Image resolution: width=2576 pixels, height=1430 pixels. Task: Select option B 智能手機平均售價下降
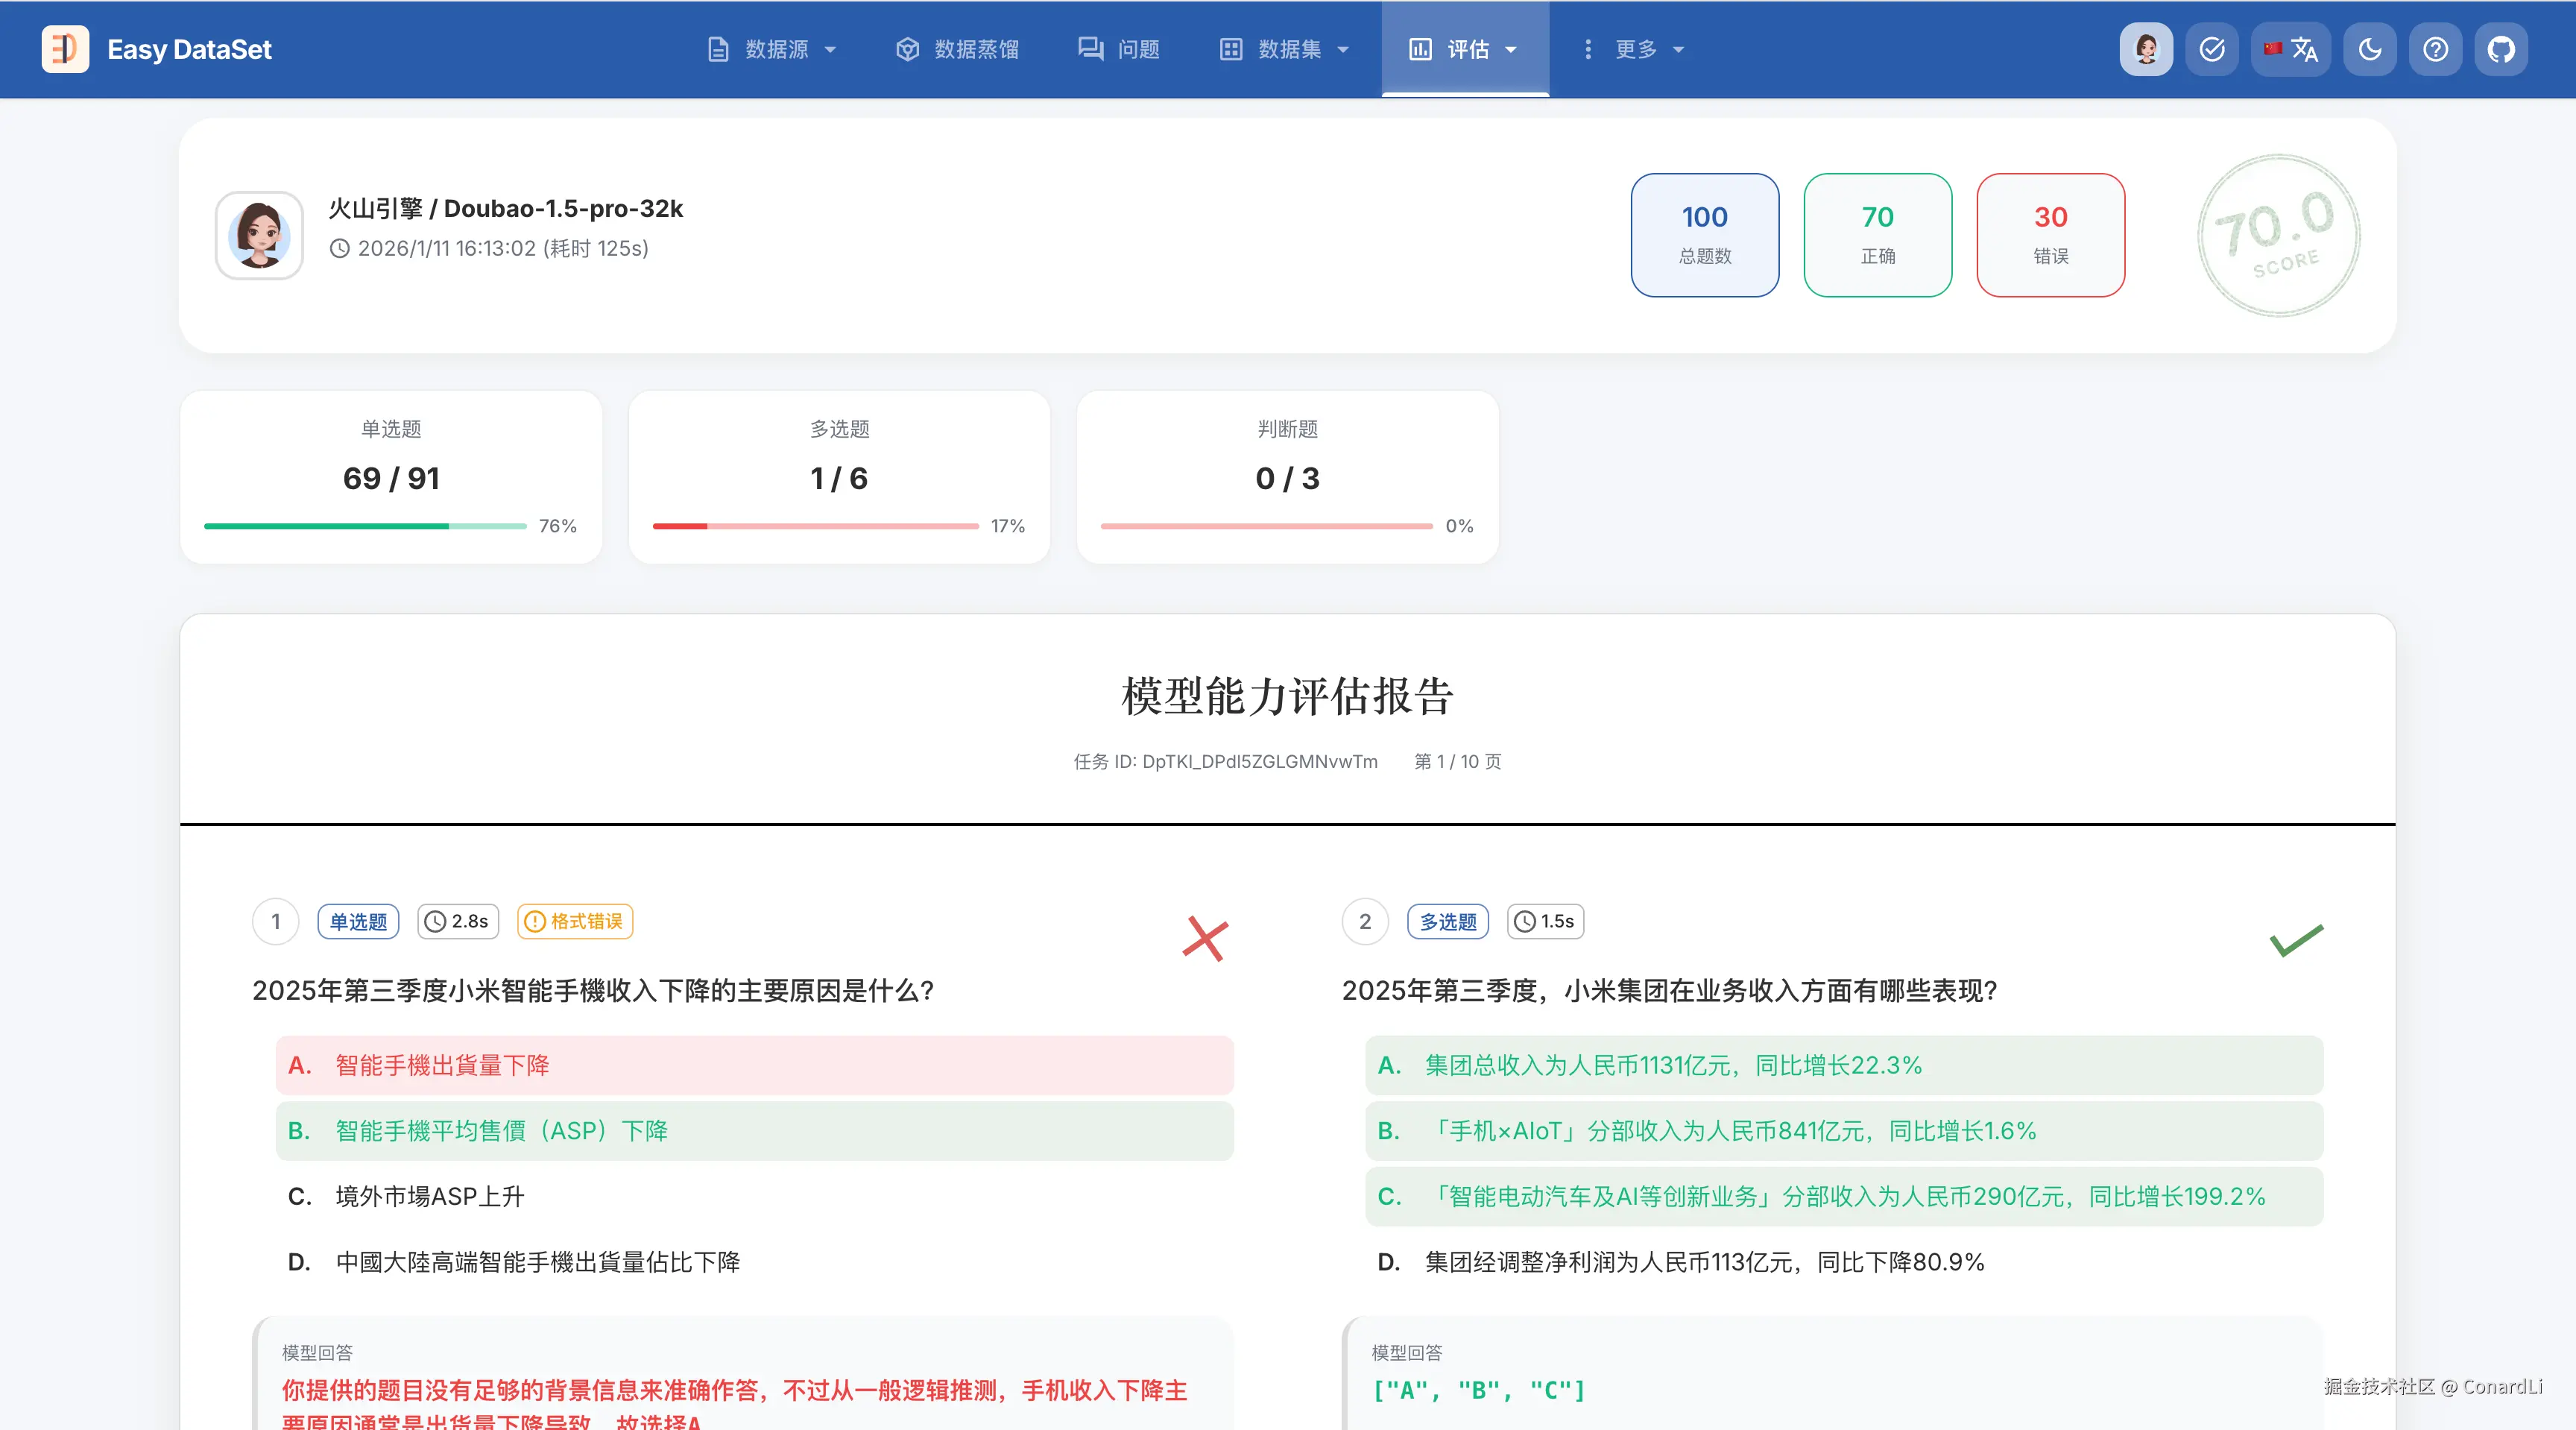tap(754, 1131)
